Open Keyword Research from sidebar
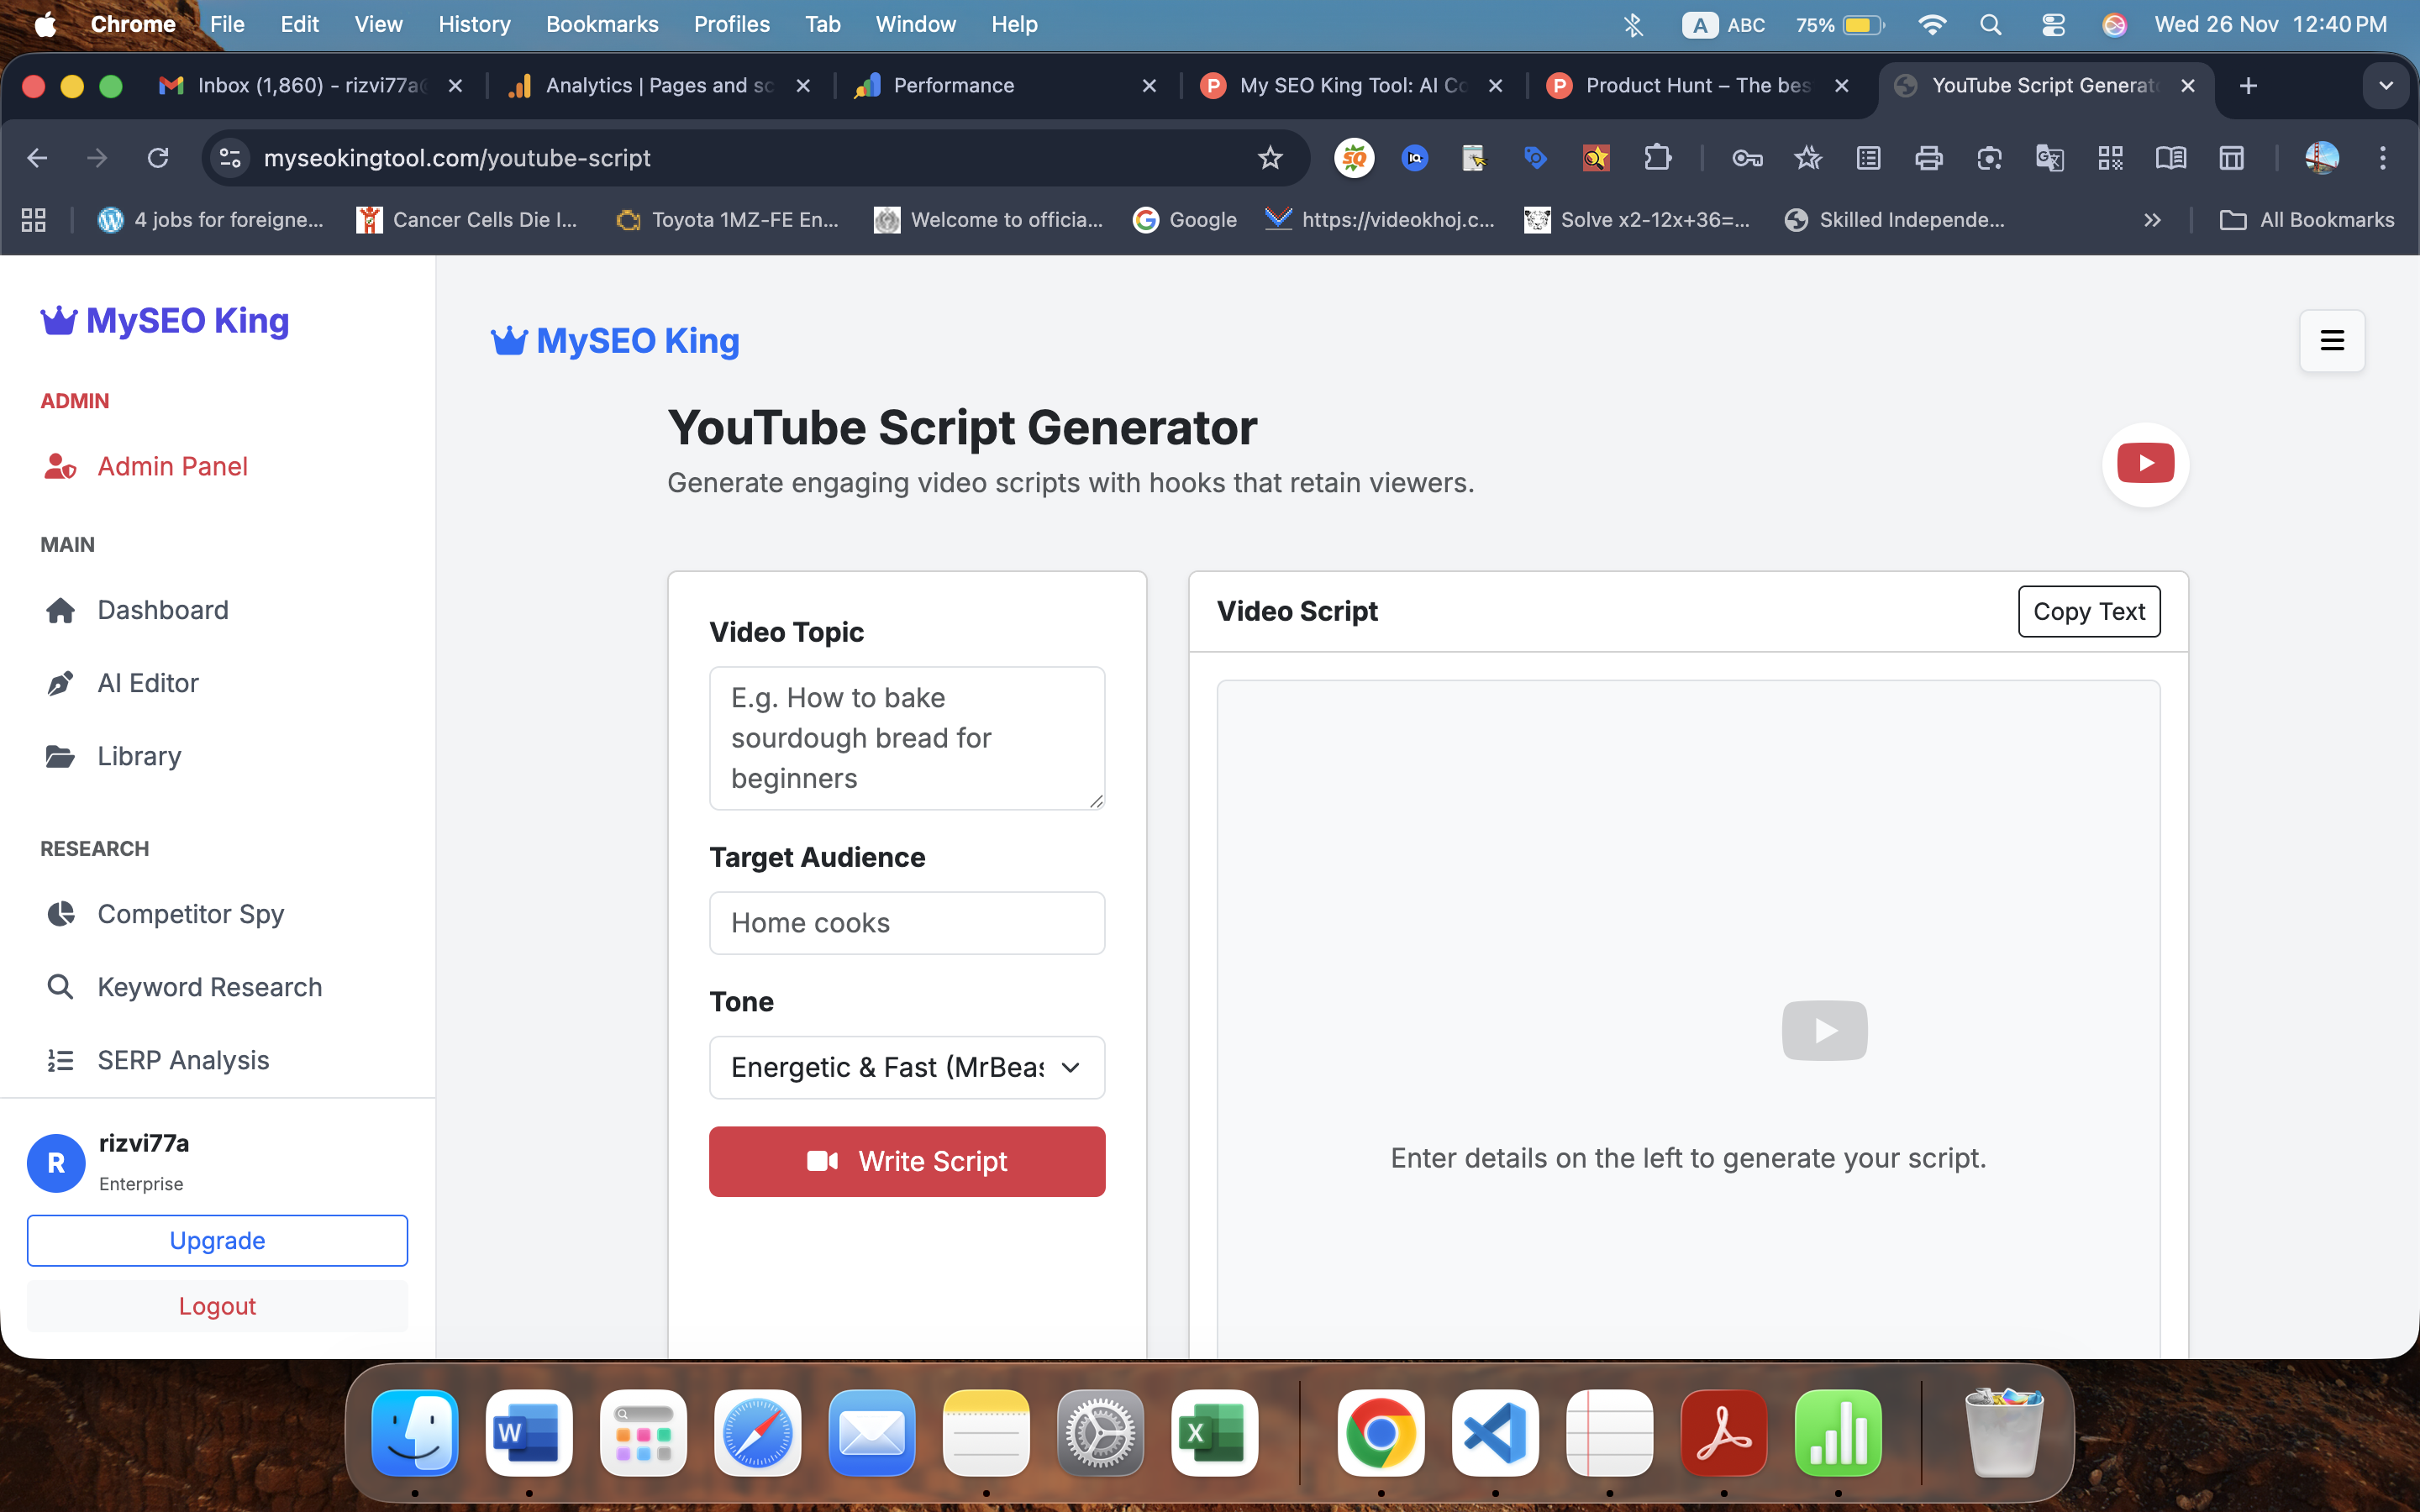2420x1512 pixels. (x=209, y=987)
